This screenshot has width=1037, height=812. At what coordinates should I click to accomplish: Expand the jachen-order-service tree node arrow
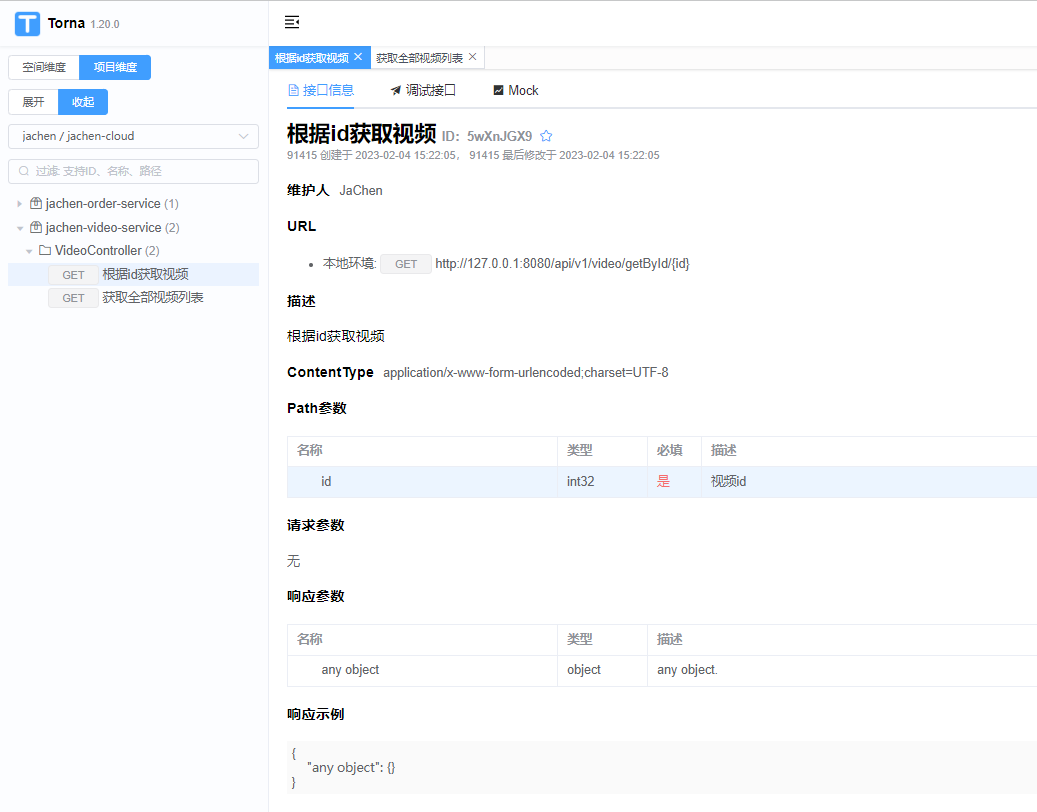click(19, 204)
